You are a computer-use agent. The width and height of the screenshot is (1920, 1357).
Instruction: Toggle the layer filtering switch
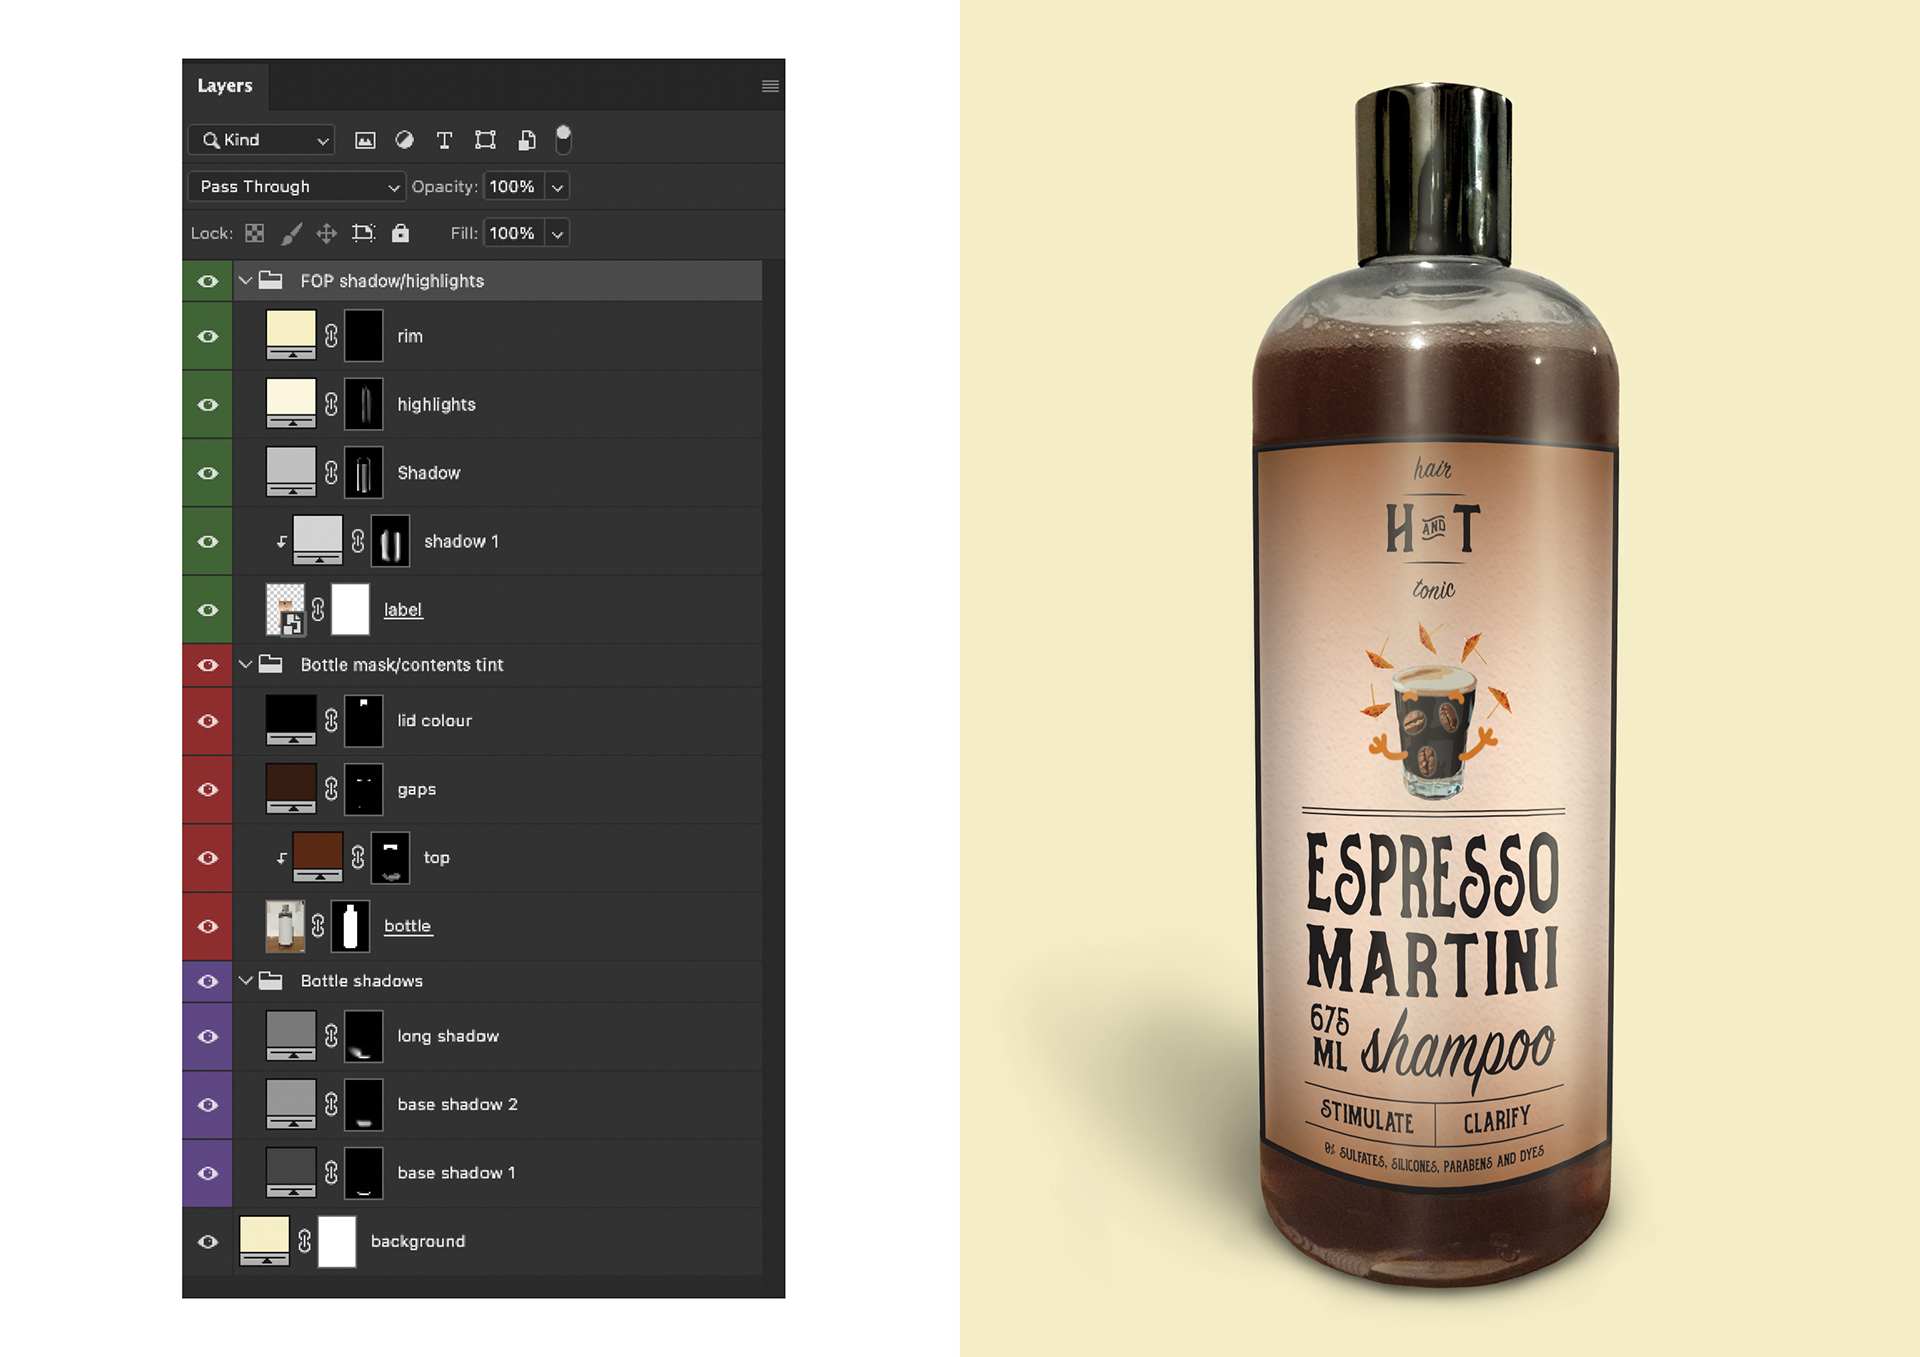point(564,140)
